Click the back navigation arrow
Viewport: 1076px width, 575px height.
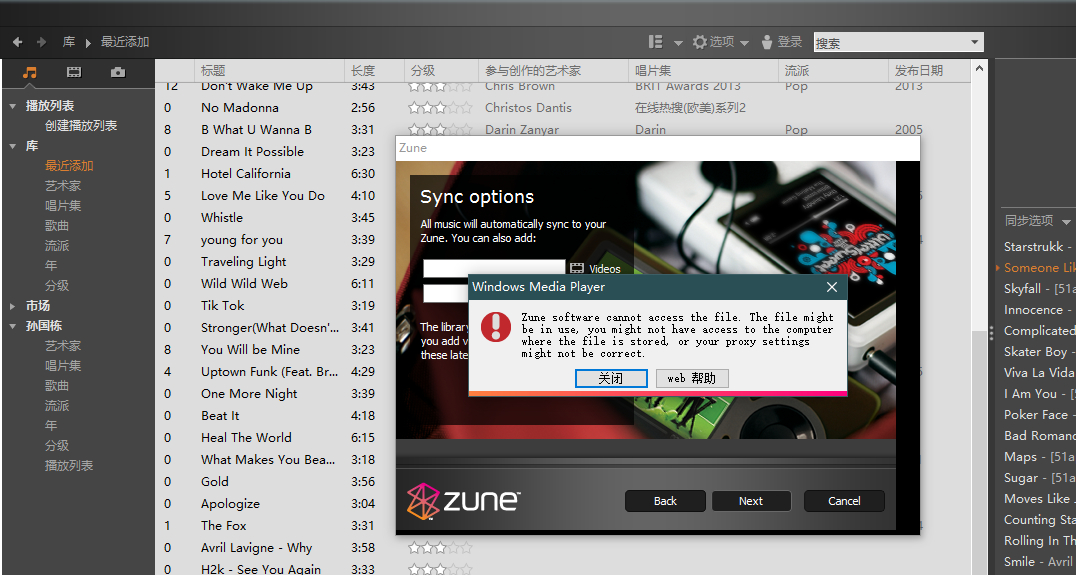click(18, 43)
